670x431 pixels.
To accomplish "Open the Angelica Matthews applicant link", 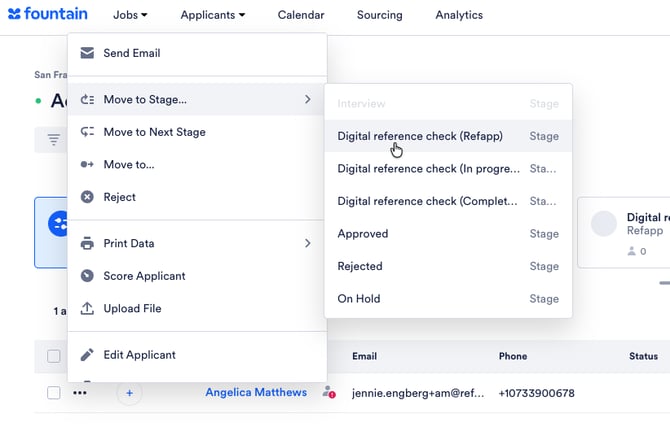I will point(256,393).
